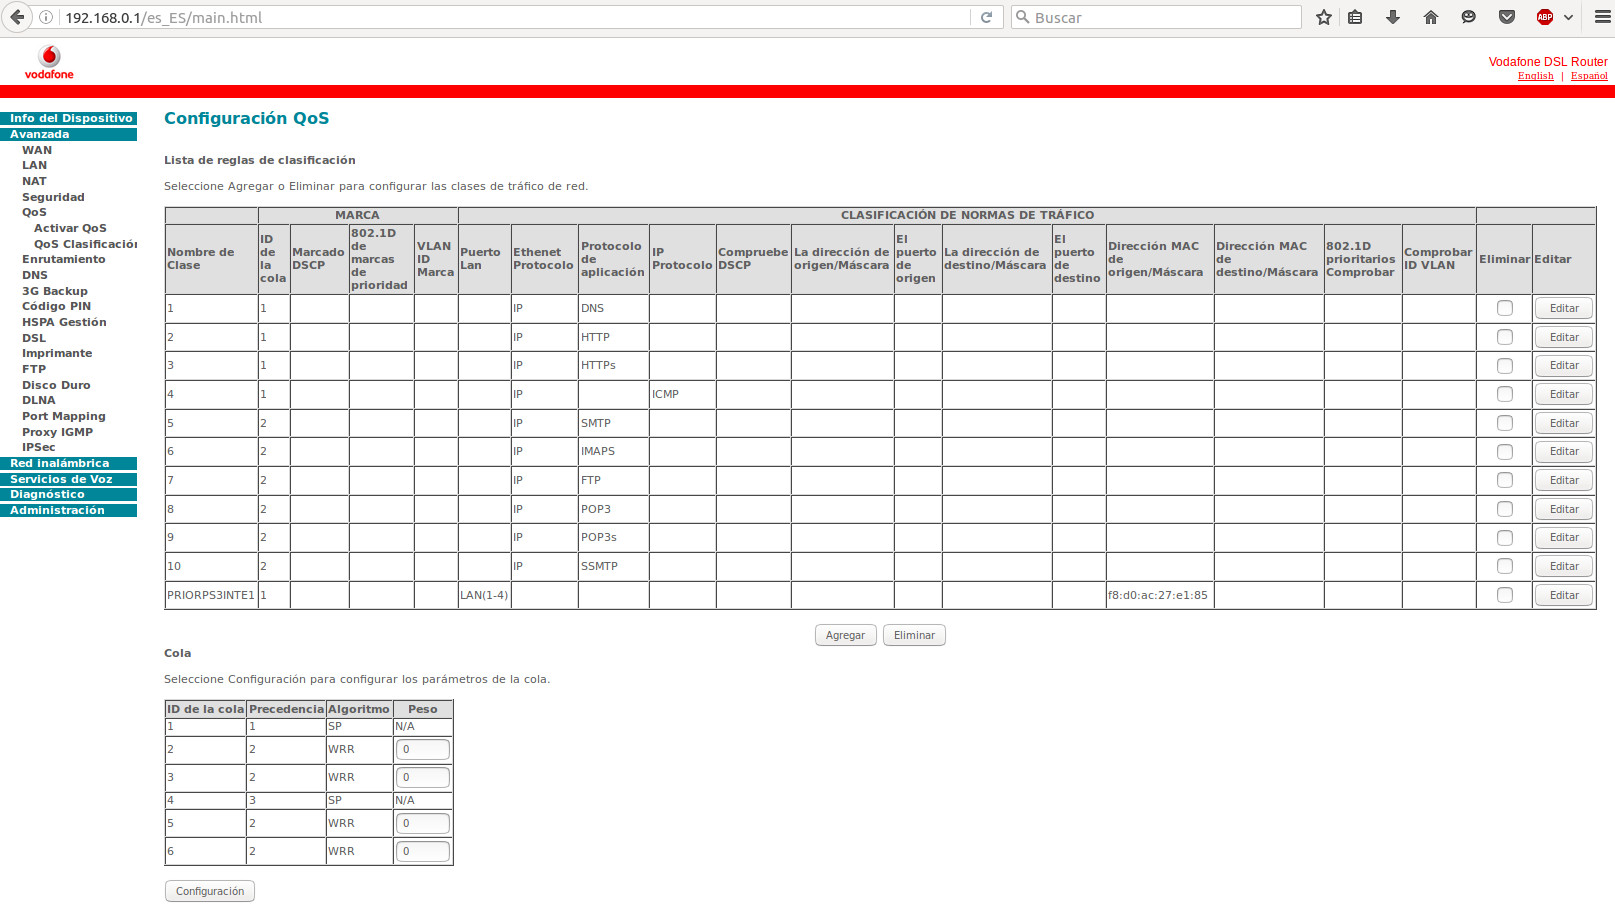Select Port Mapping from the sidebar
Image resolution: width=1615 pixels, height=919 pixels.
tap(63, 416)
